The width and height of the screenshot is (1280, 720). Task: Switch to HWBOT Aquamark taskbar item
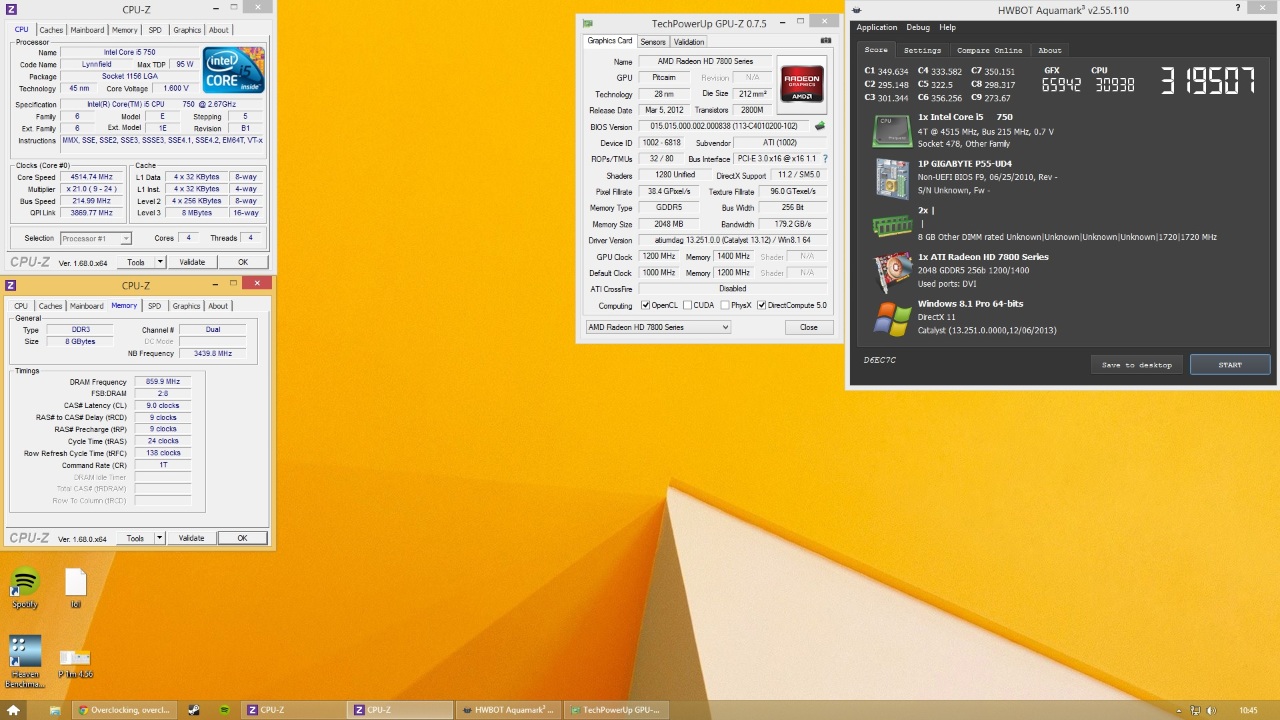pos(508,710)
